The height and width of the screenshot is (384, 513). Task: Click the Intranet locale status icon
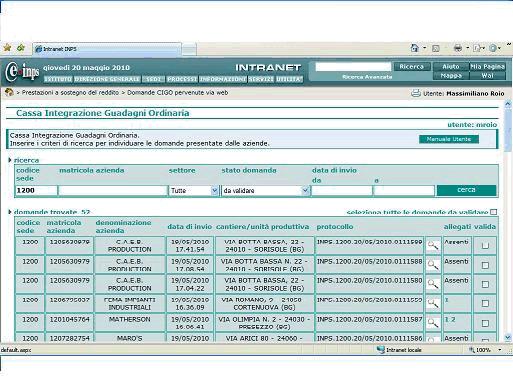coord(380,350)
